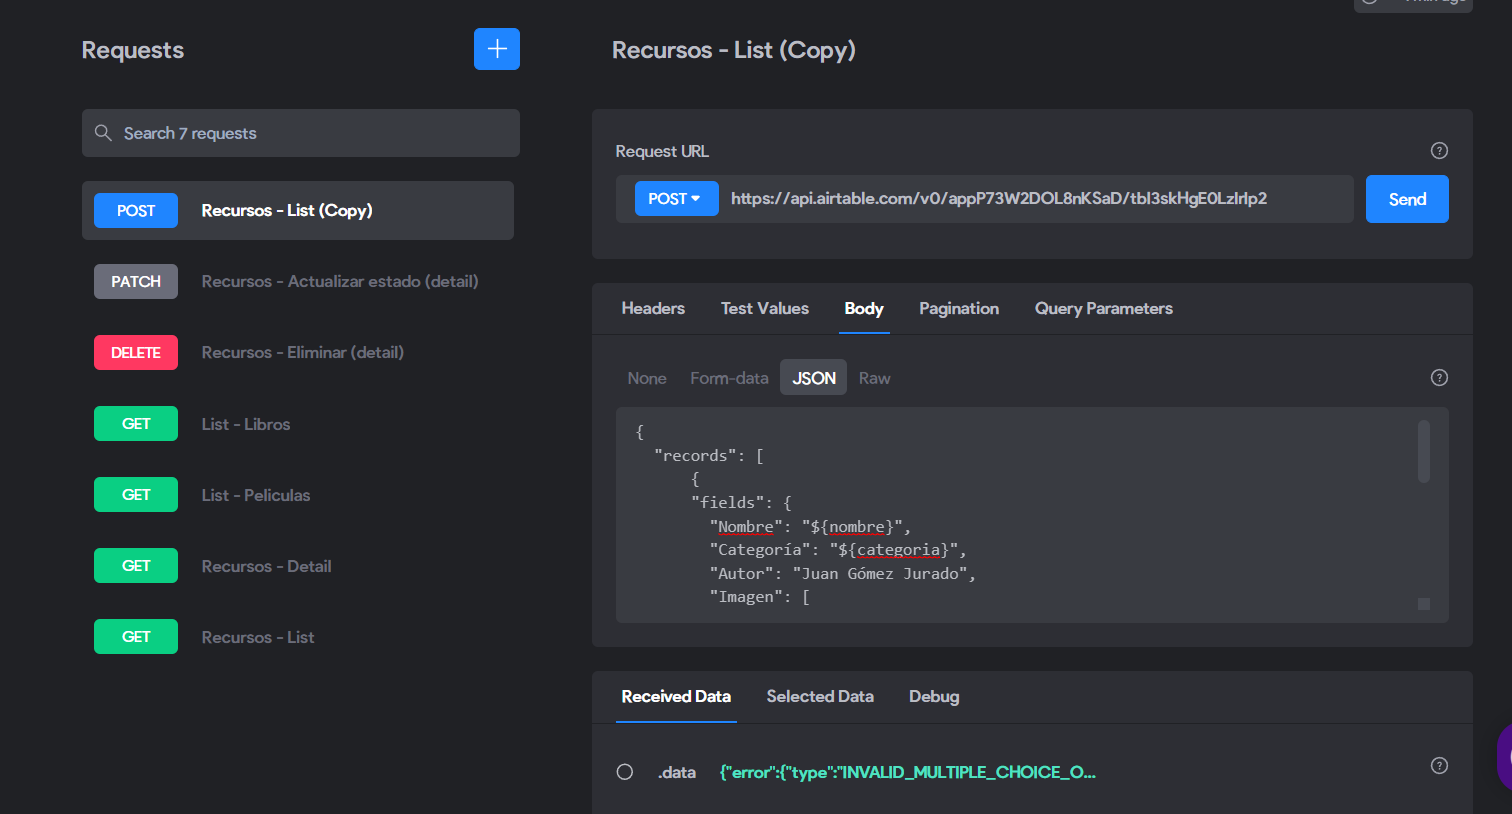1512x814 pixels.
Task: Select Recursos - List (Copy) POST request
Action: click(298, 210)
